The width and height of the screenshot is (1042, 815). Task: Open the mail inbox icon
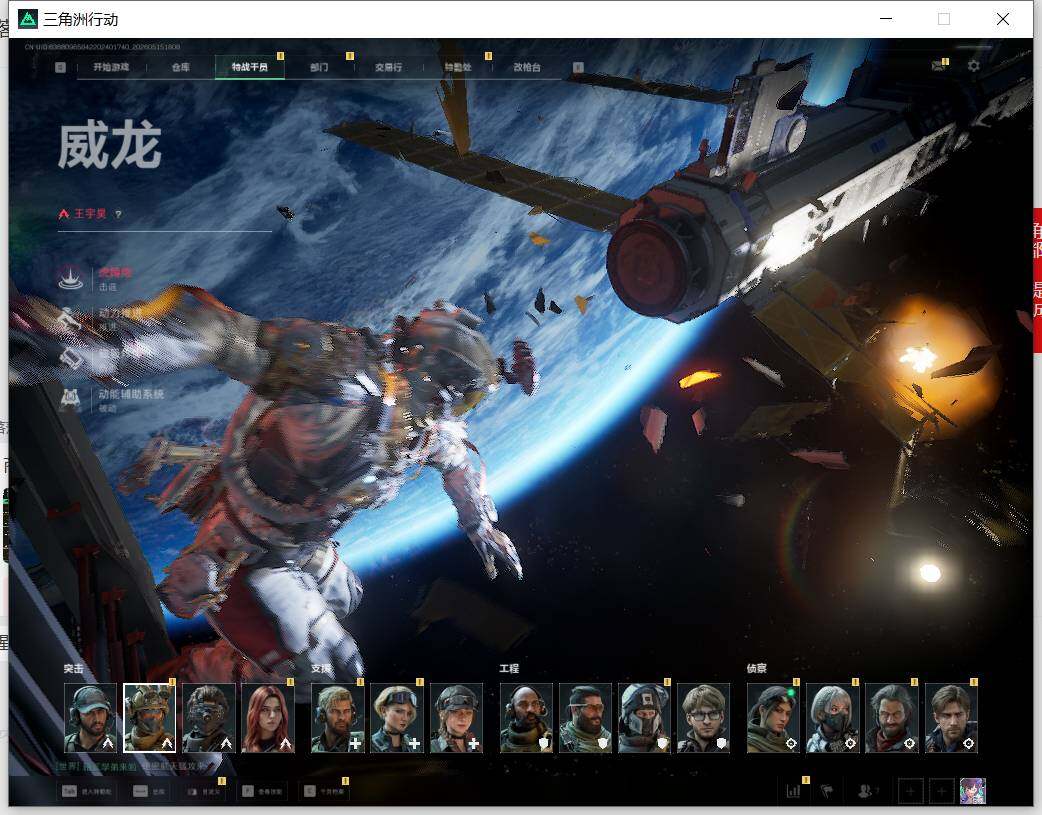click(938, 66)
